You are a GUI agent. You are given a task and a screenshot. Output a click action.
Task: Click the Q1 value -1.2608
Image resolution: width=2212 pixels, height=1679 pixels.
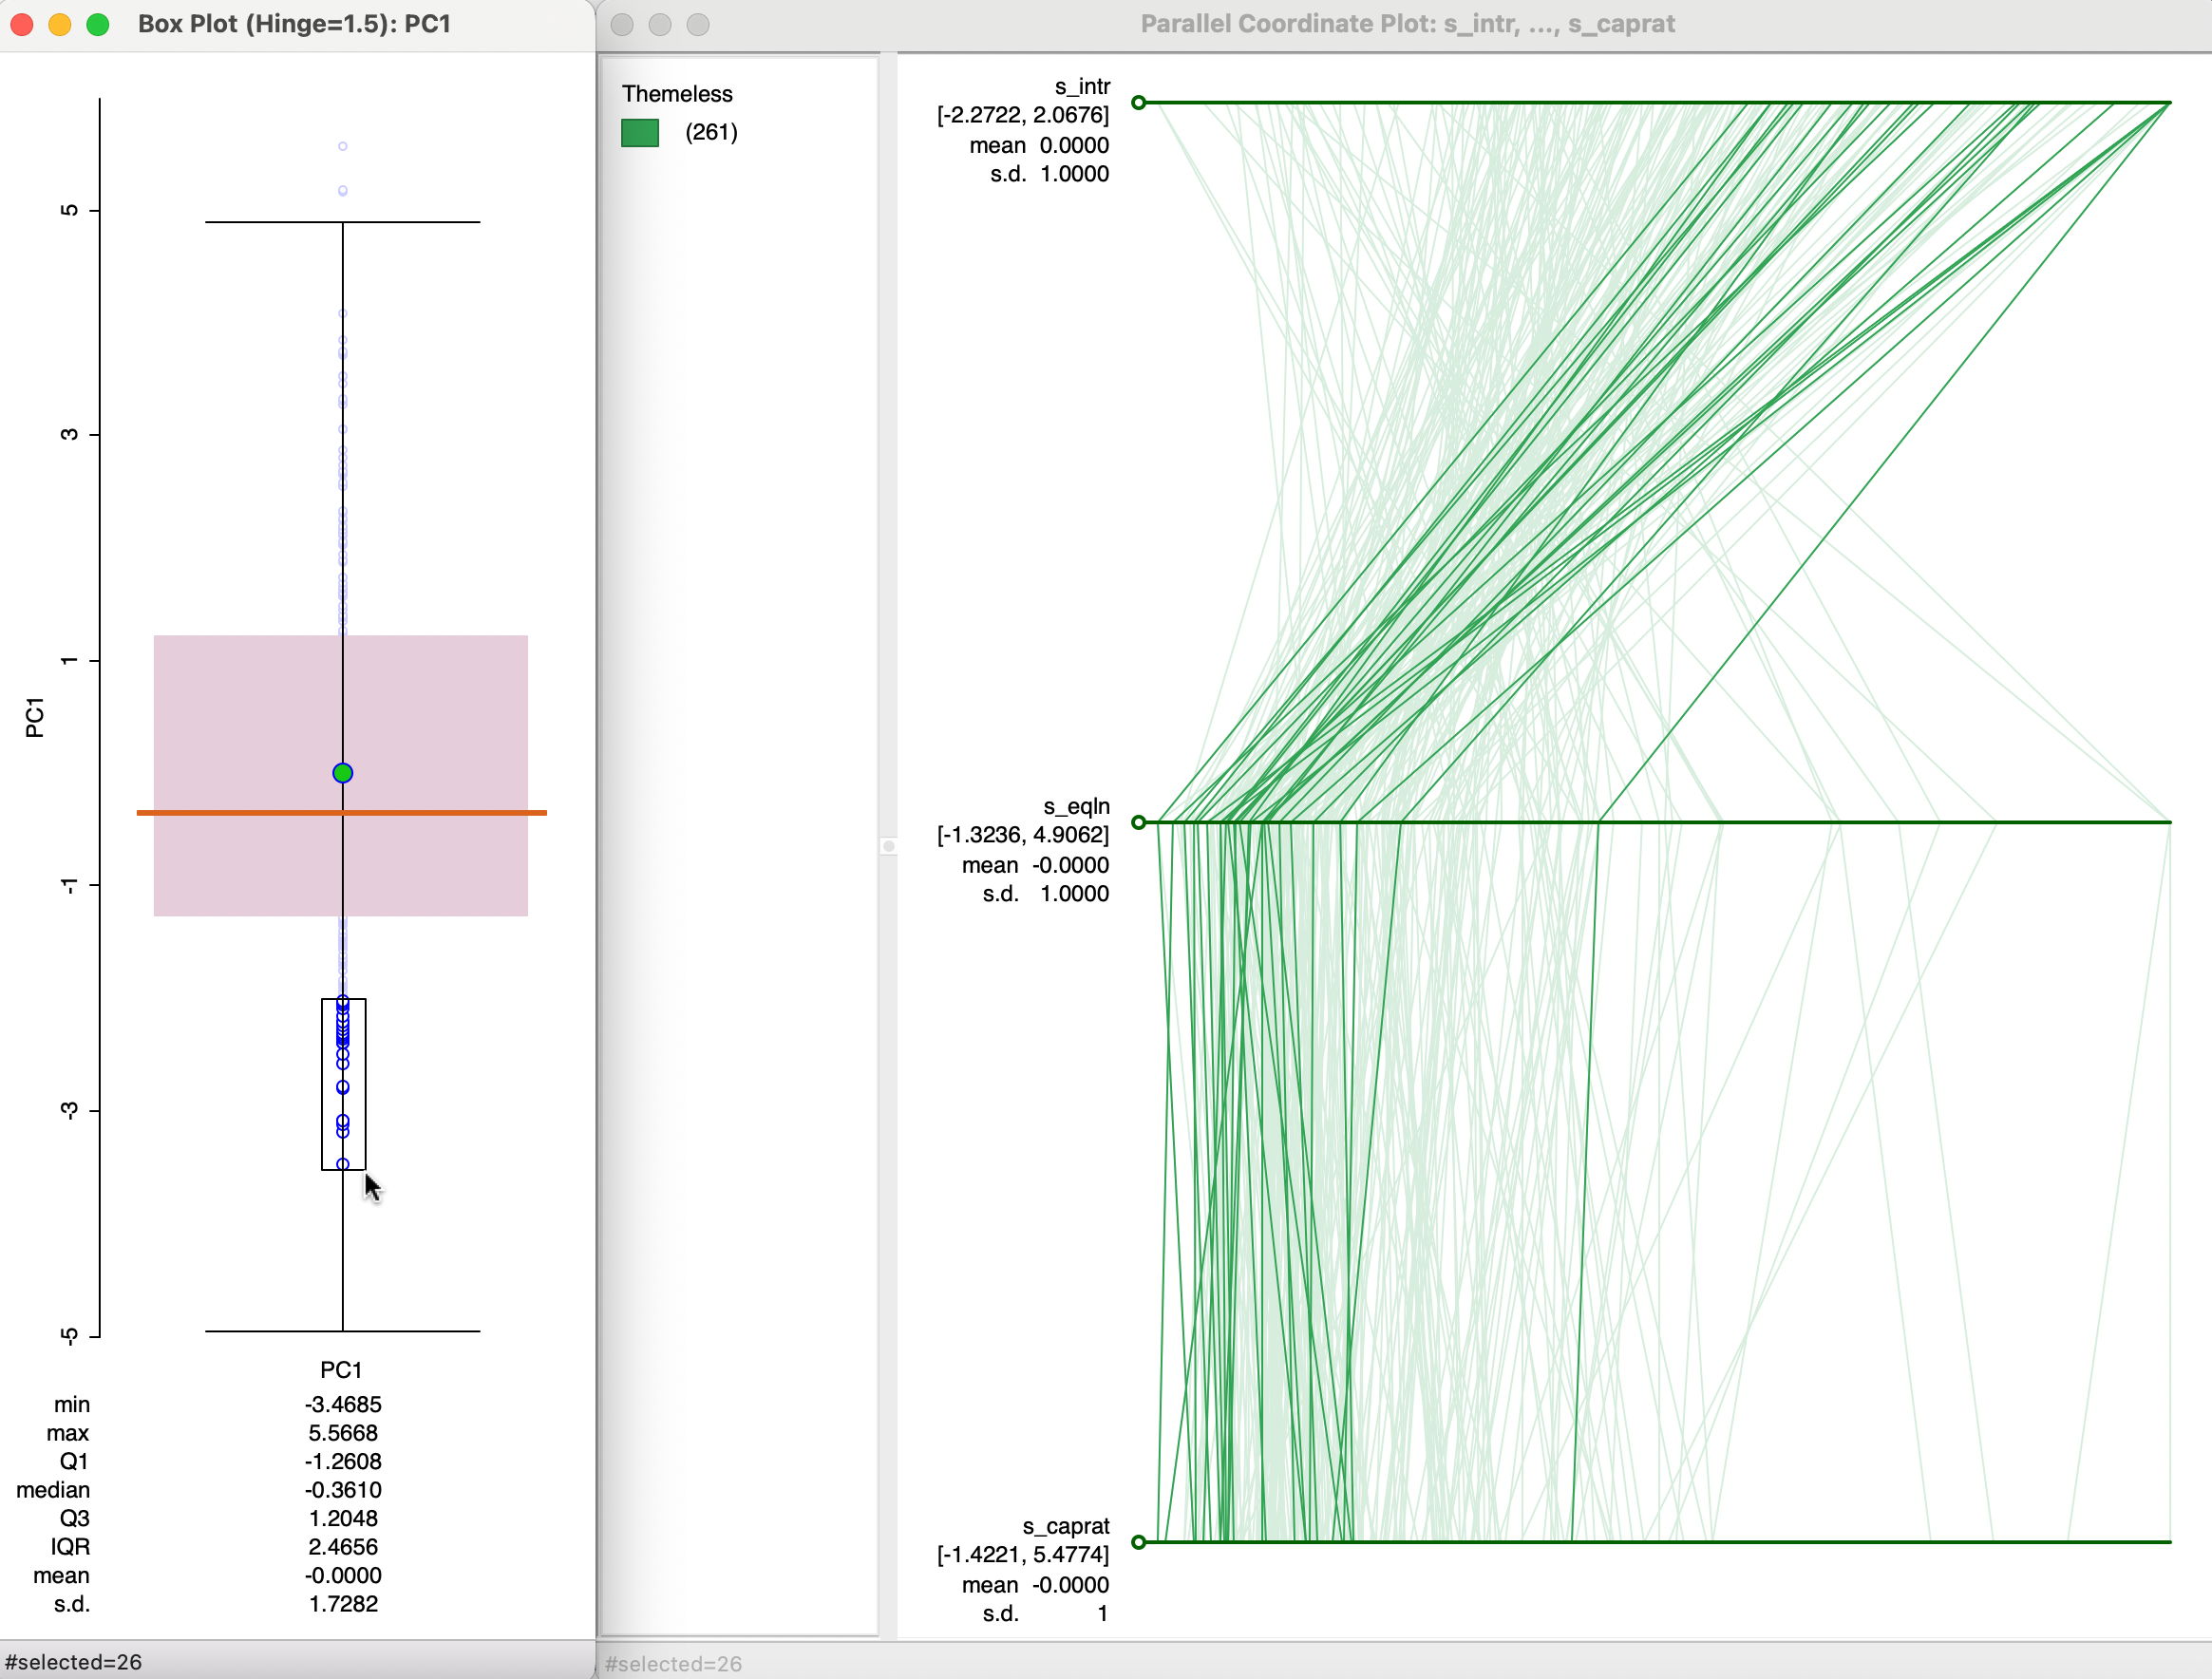tap(343, 1462)
